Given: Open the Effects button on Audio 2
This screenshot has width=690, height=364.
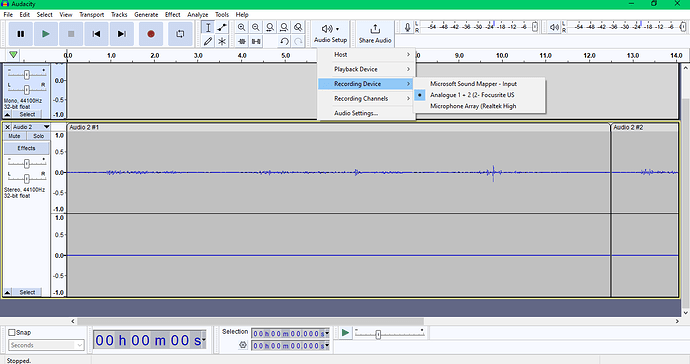Looking at the screenshot, I should tap(26, 148).
